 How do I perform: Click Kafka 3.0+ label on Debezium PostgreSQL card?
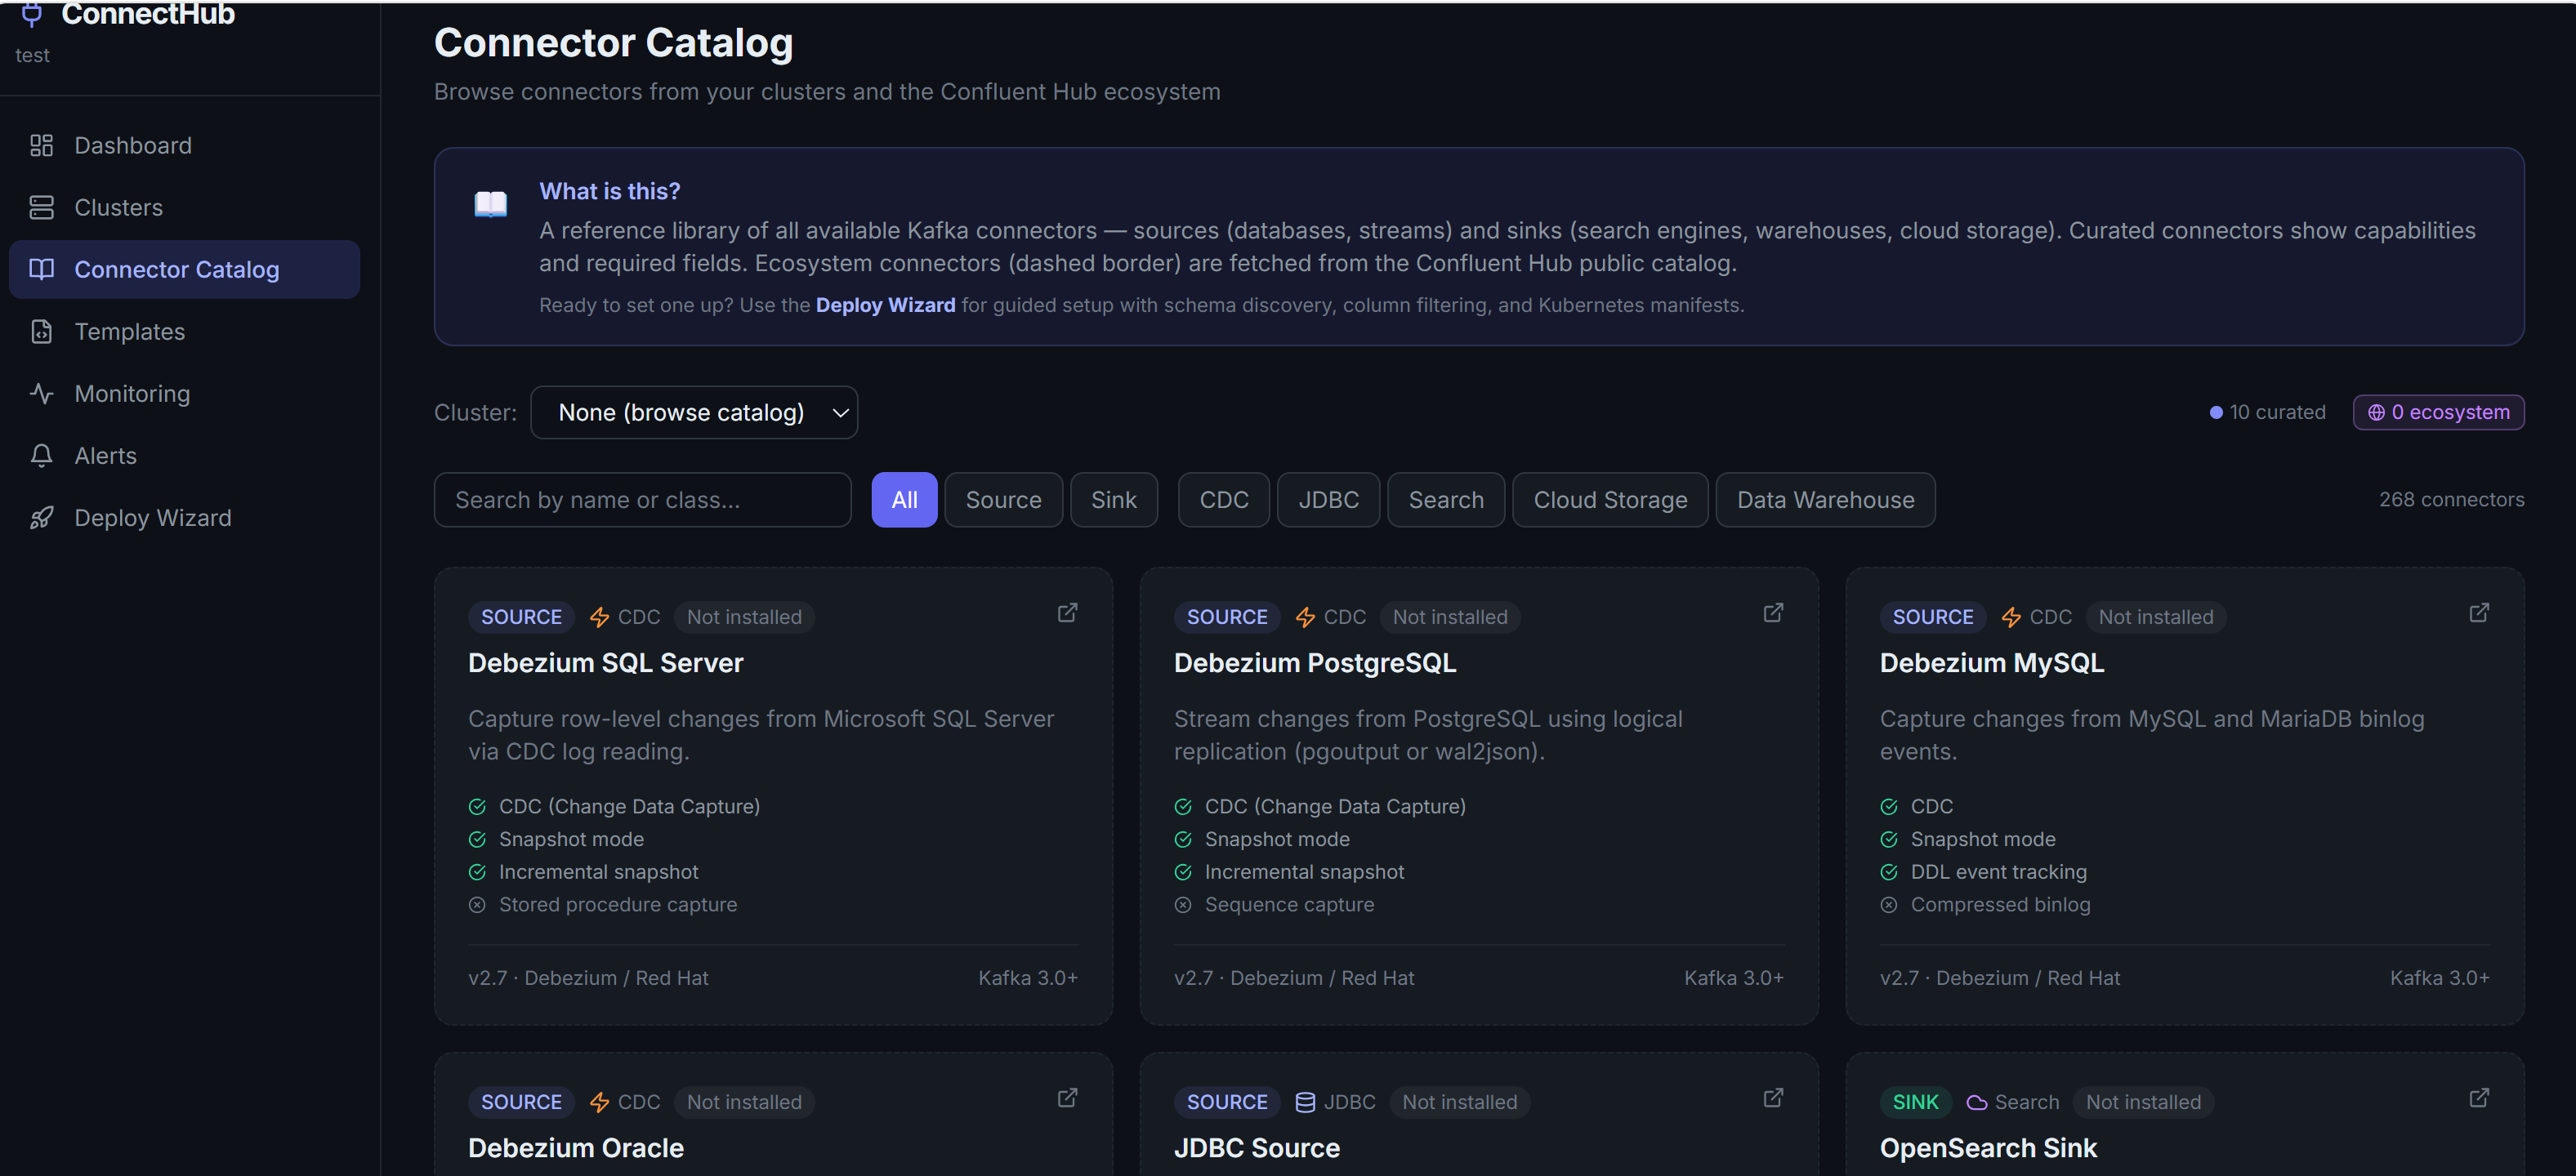tap(1733, 978)
